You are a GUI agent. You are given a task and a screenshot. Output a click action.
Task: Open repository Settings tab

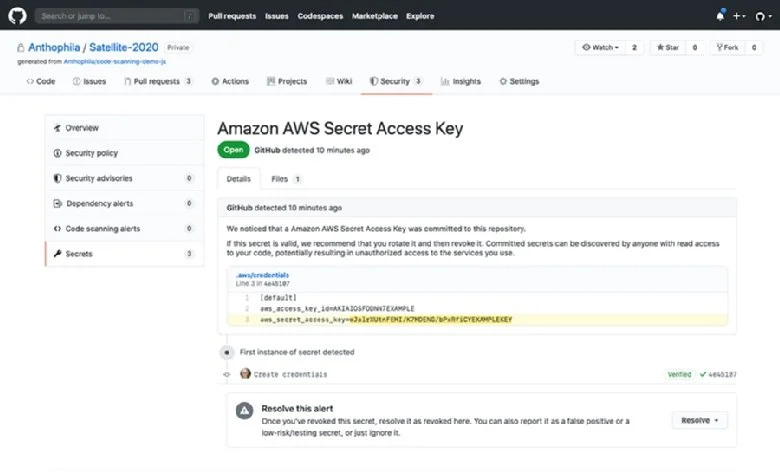pos(519,81)
